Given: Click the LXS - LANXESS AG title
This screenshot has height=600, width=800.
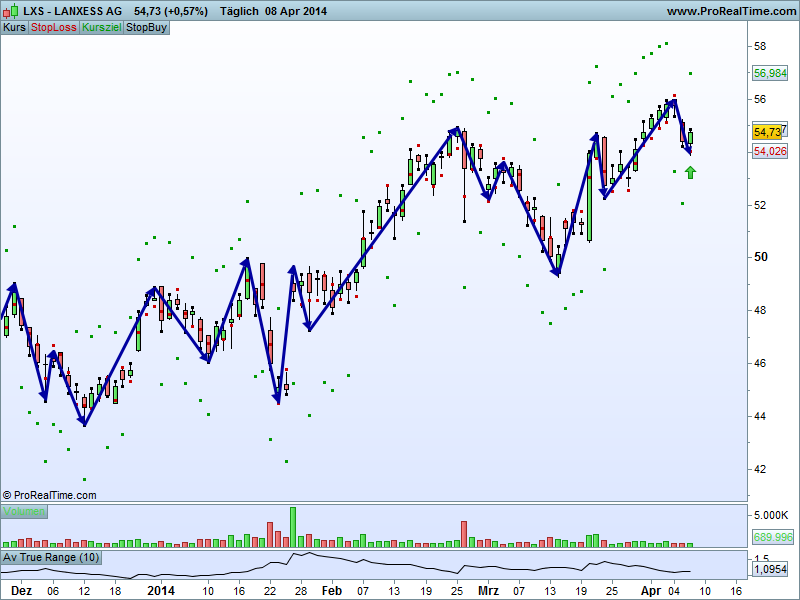Looking at the screenshot, I should point(72,11).
